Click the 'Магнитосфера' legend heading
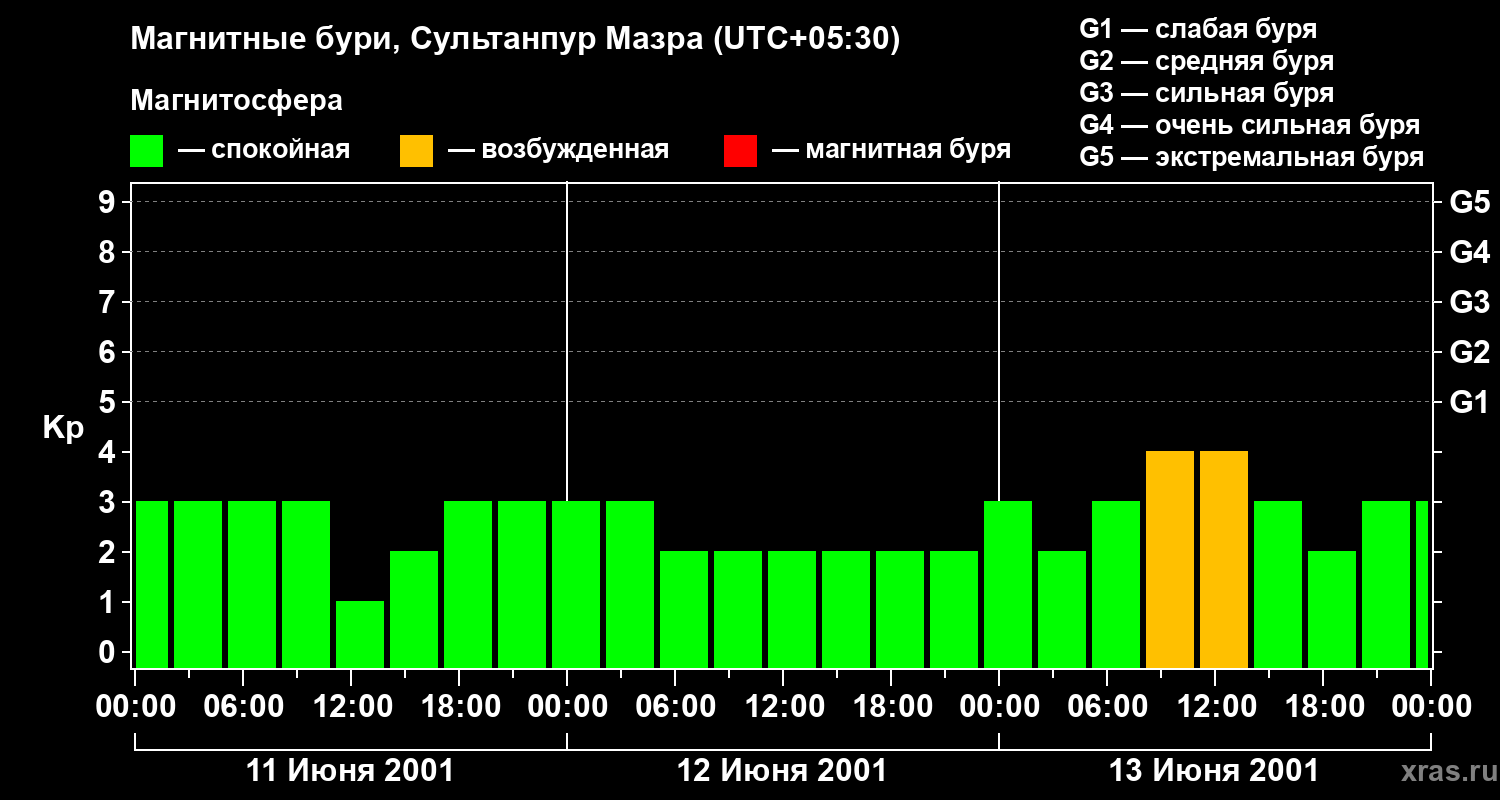The height and width of the screenshot is (800, 1500). pos(236,101)
